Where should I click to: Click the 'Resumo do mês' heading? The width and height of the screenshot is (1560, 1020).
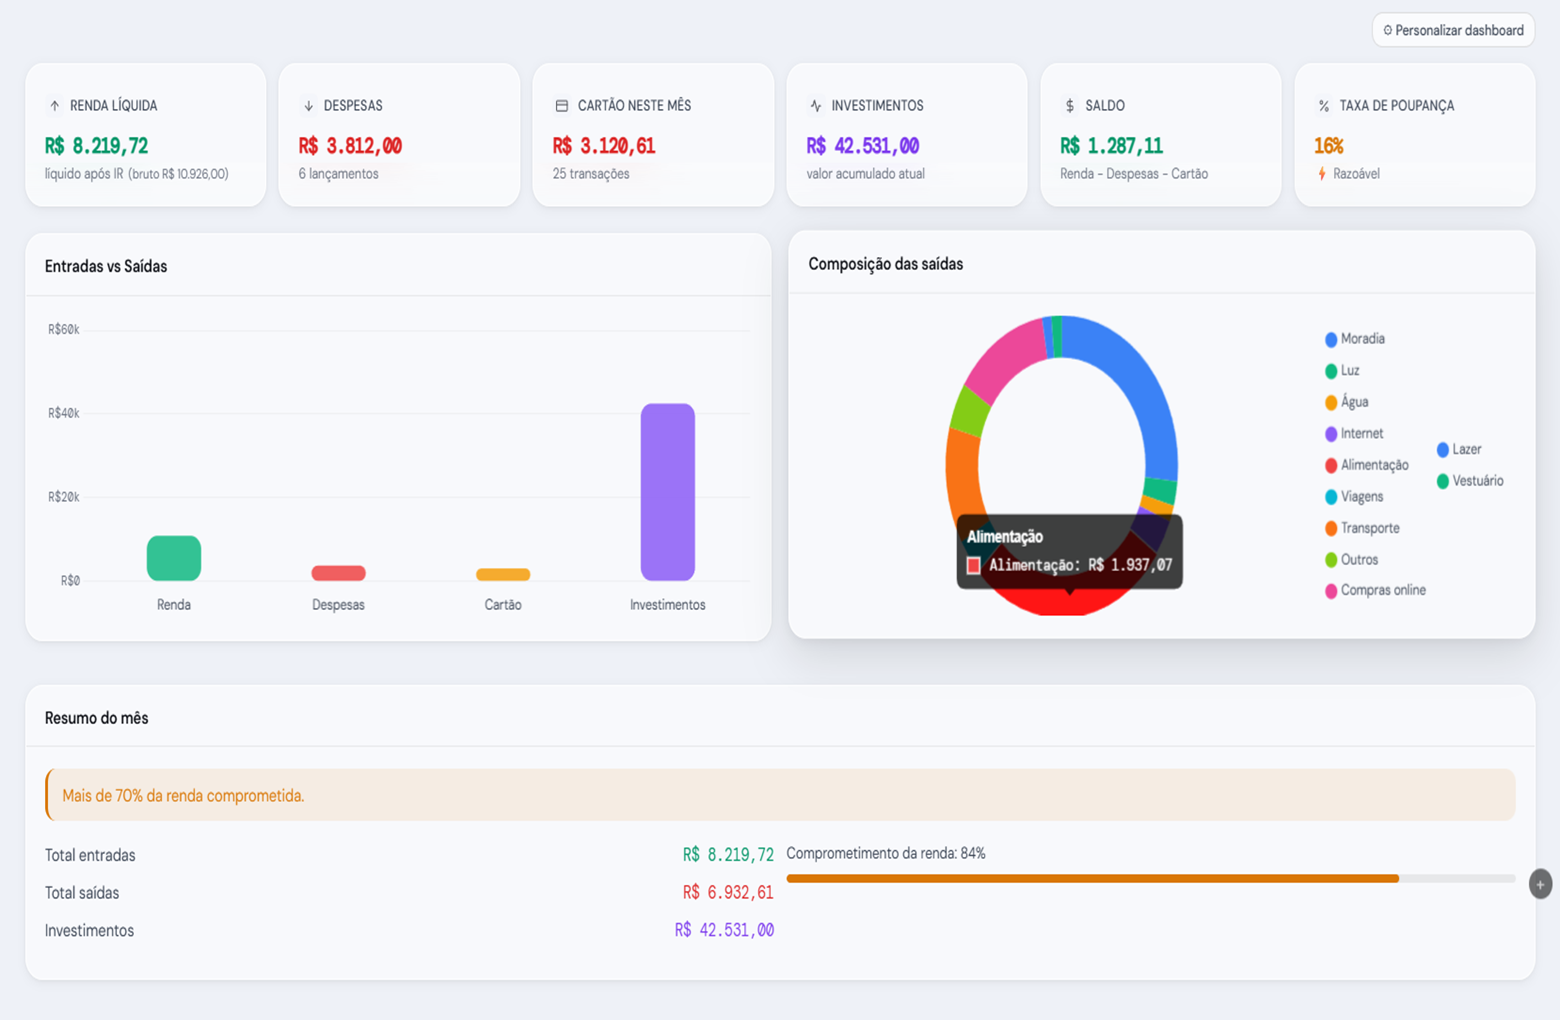click(96, 718)
